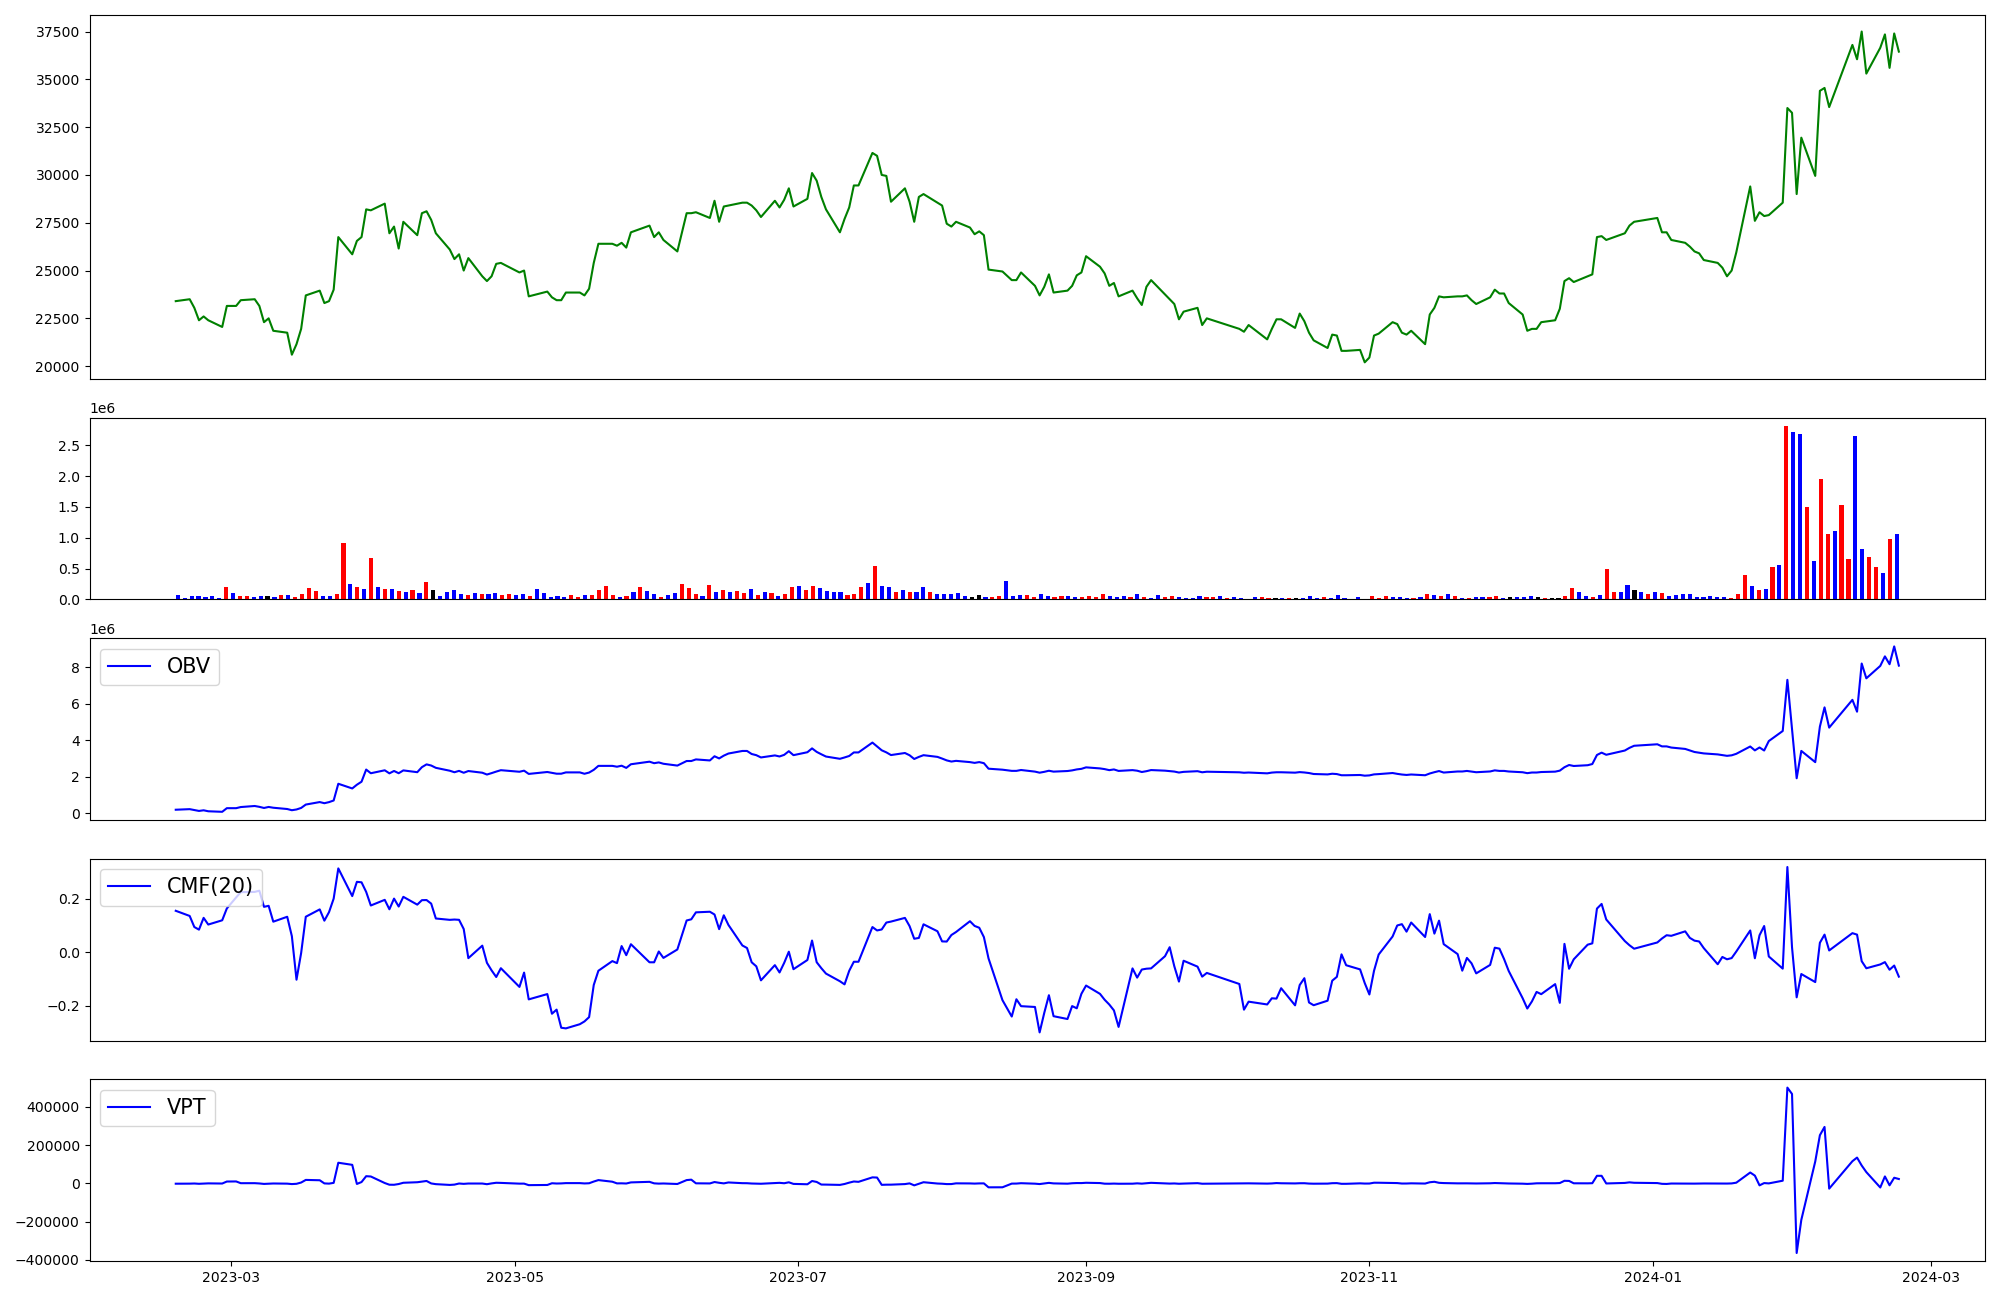This screenshot has width=2000, height=1300.
Task: Click the 2023-03 x-axis date label
Action: pyautogui.click(x=231, y=1277)
